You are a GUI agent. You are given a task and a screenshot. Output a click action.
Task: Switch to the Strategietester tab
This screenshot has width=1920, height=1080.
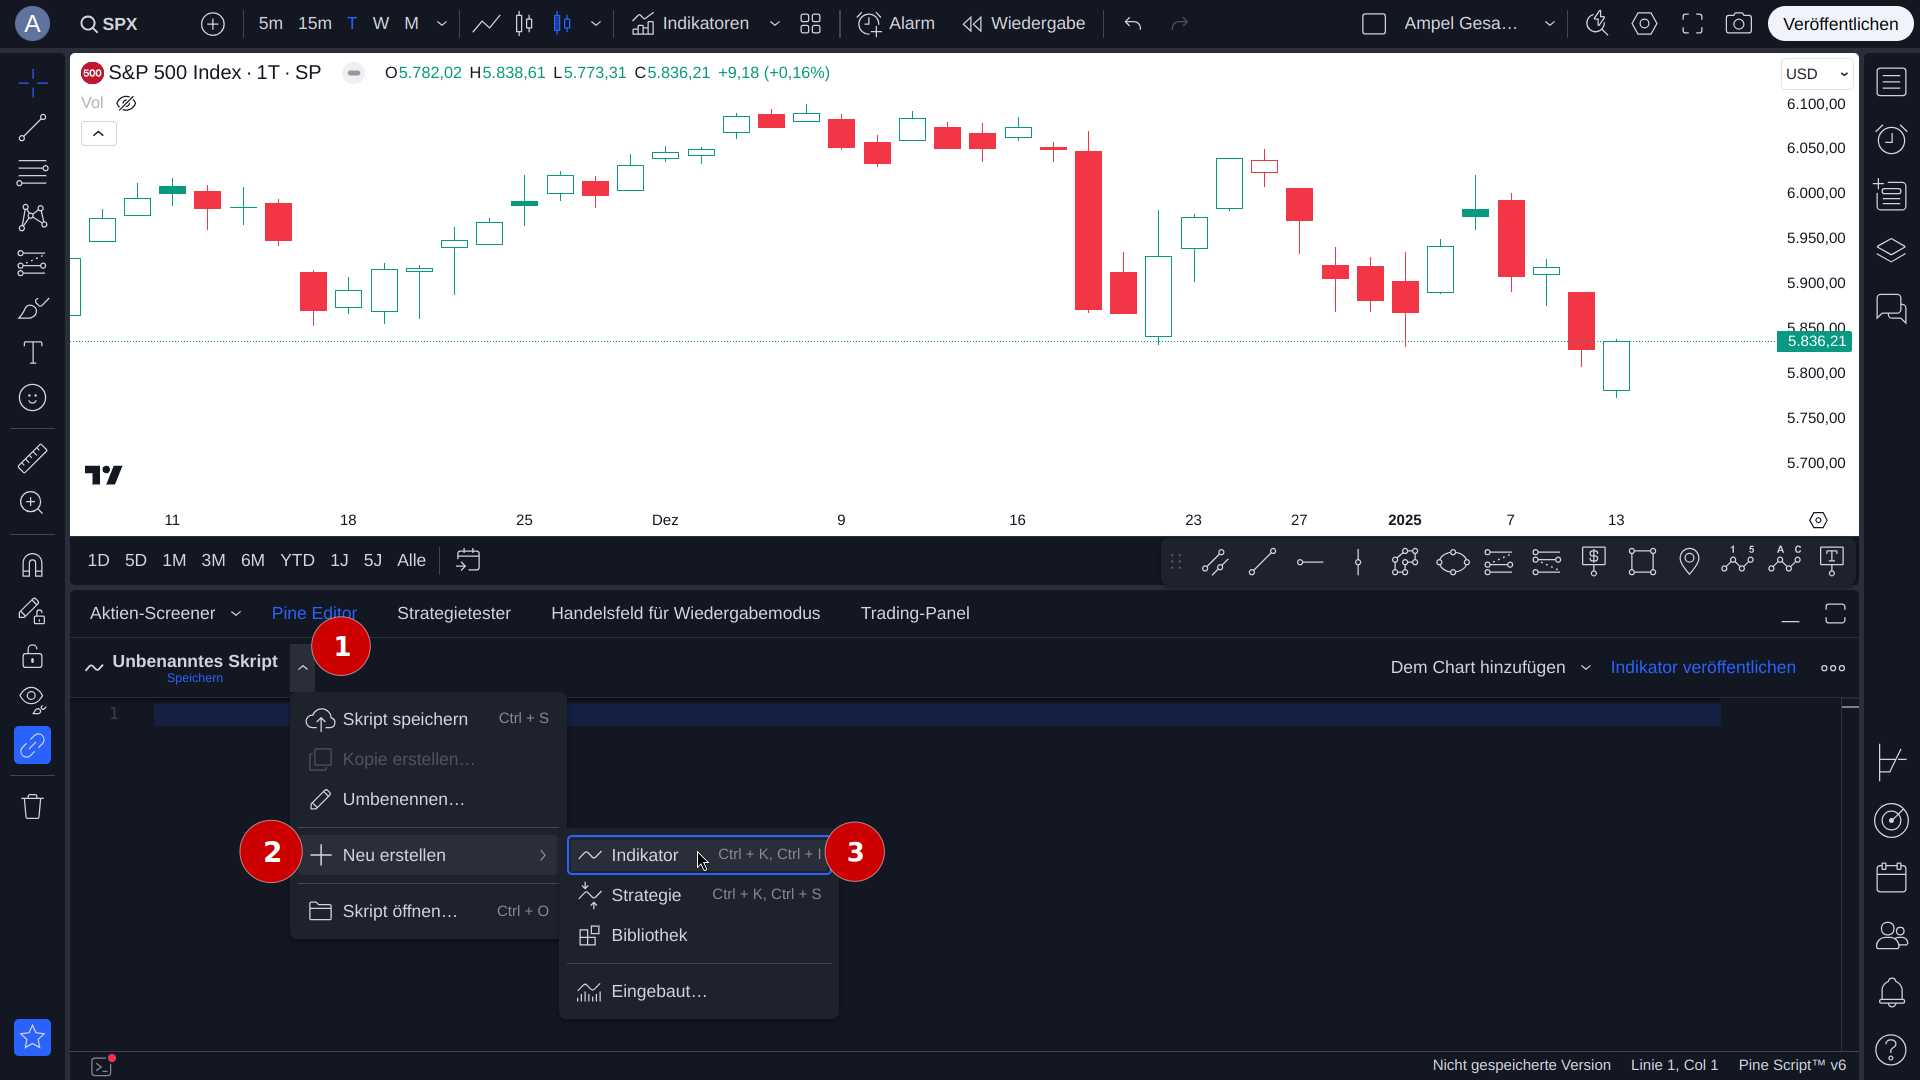point(454,614)
